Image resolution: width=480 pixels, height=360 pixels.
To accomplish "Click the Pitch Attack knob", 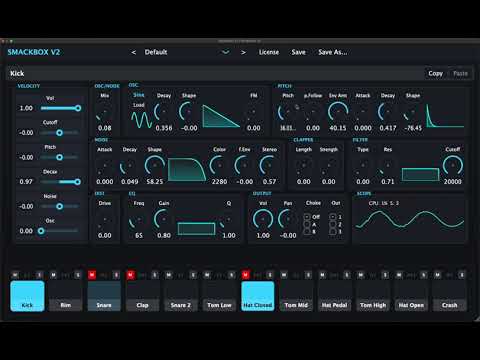I will [363, 112].
